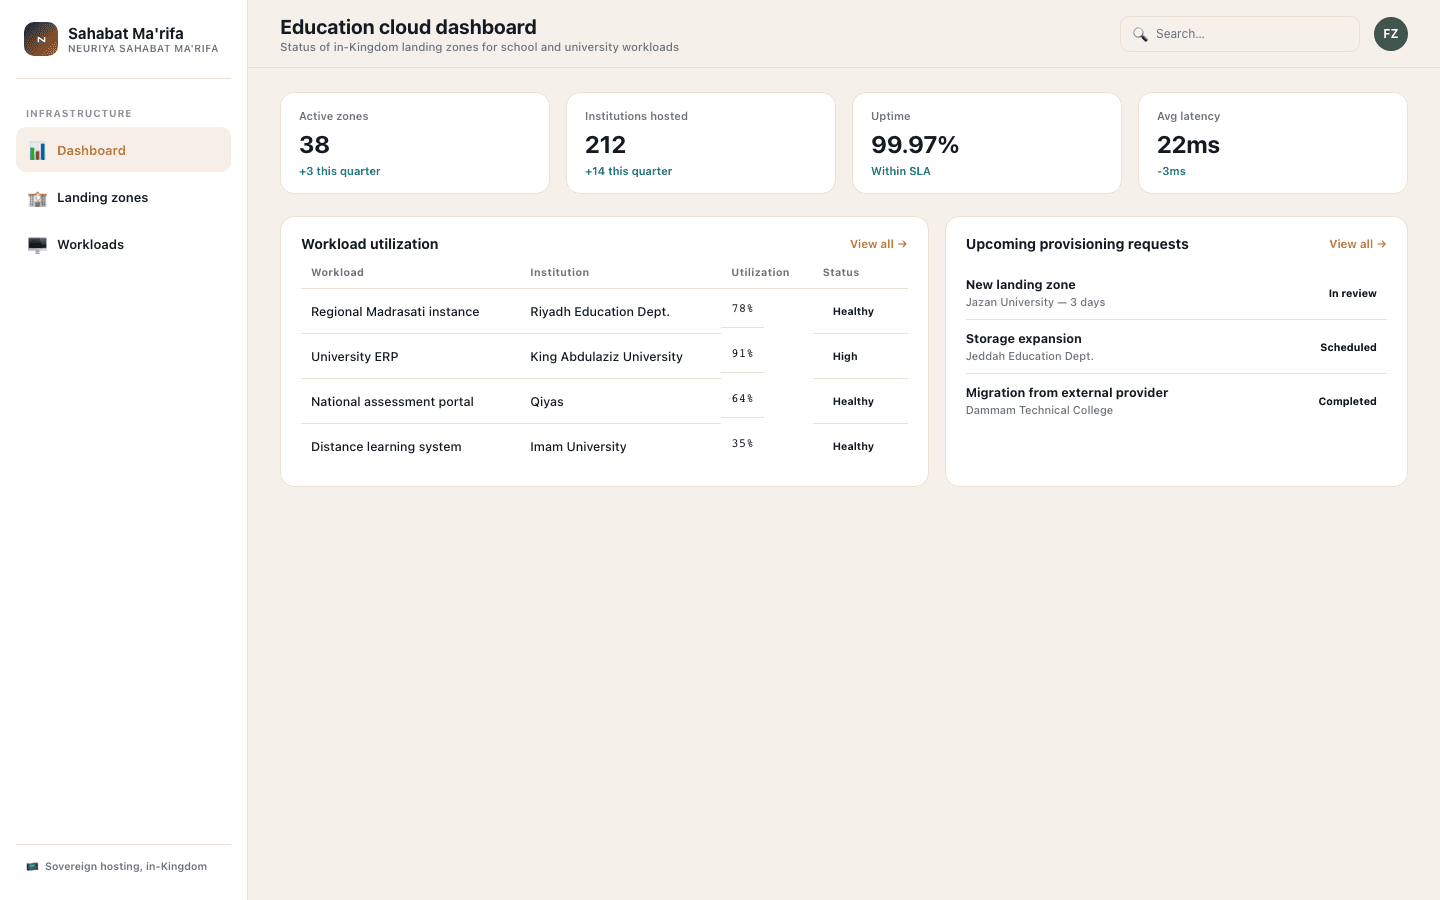Go to Landing zones in sidebar
The image size is (1440, 900).
point(123,197)
